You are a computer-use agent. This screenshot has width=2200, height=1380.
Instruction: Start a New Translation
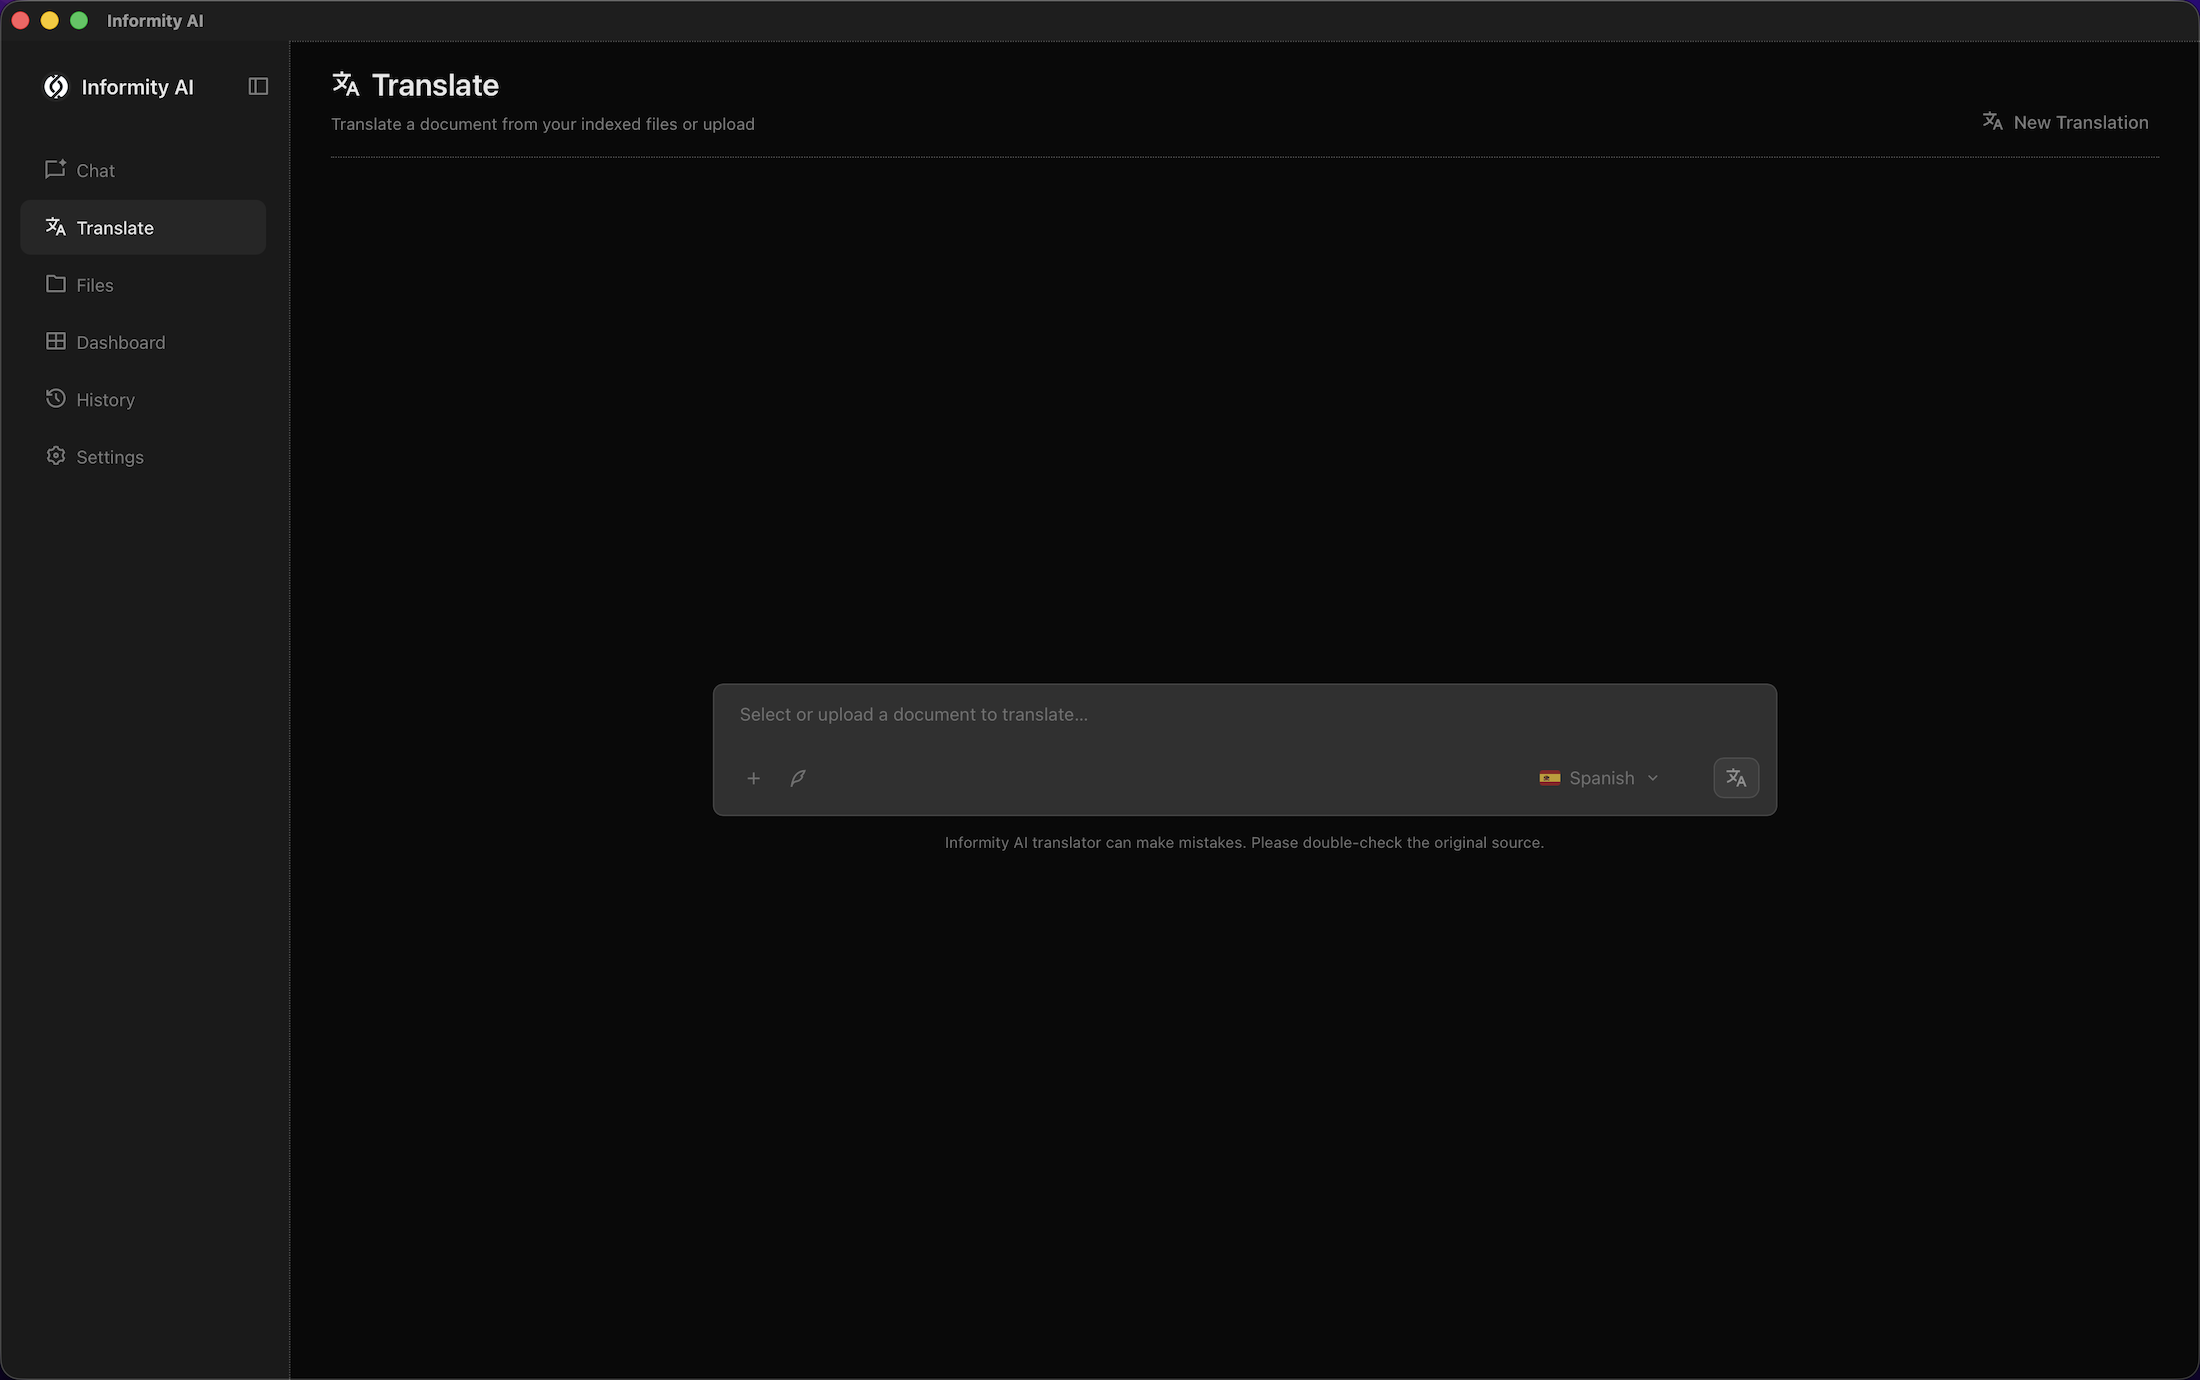tap(2065, 122)
